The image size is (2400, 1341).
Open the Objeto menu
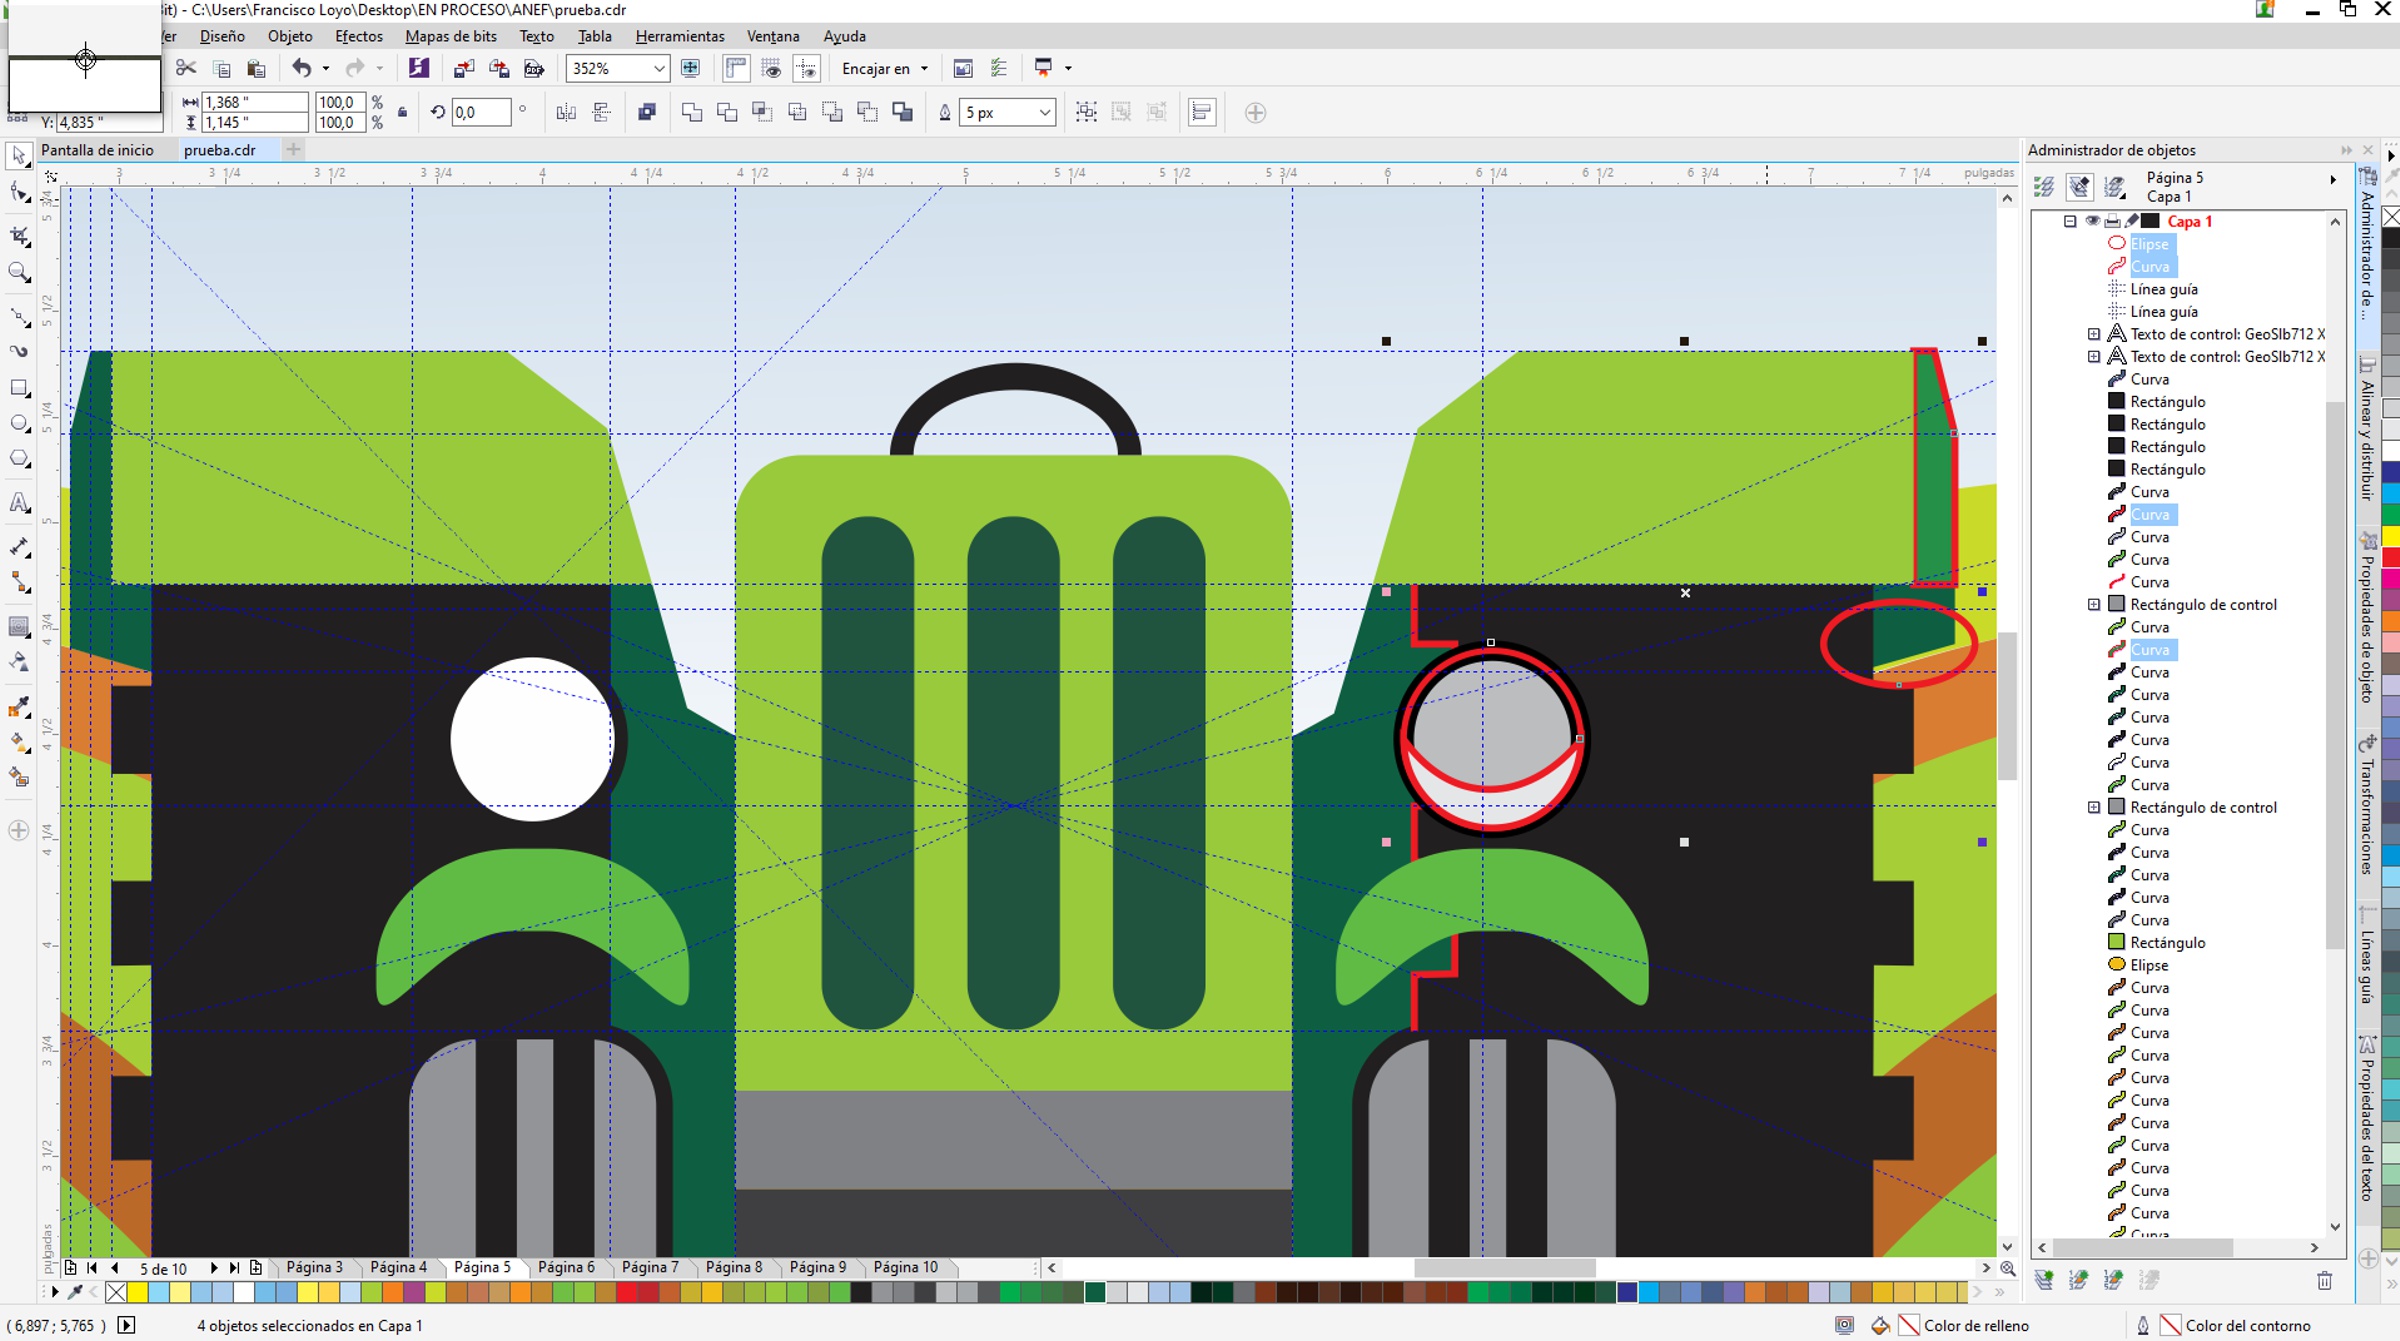tap(290, 36)
